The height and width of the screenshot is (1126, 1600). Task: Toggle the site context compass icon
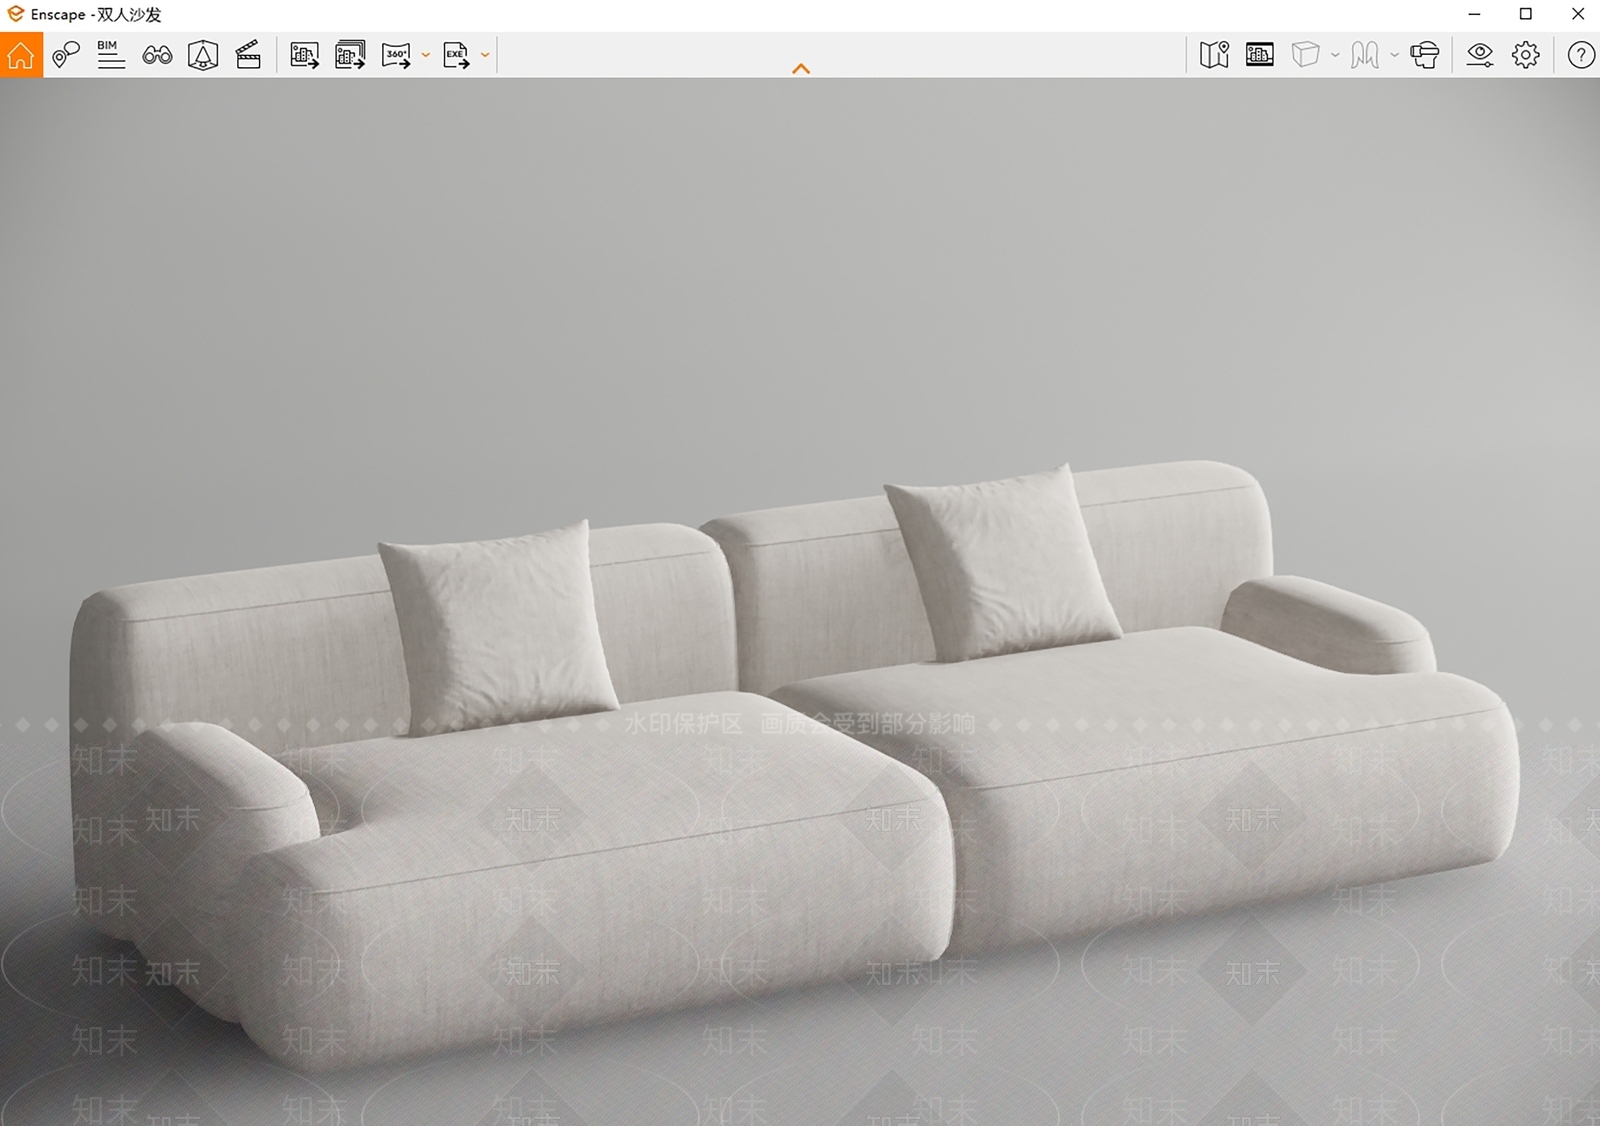(203, 55)
